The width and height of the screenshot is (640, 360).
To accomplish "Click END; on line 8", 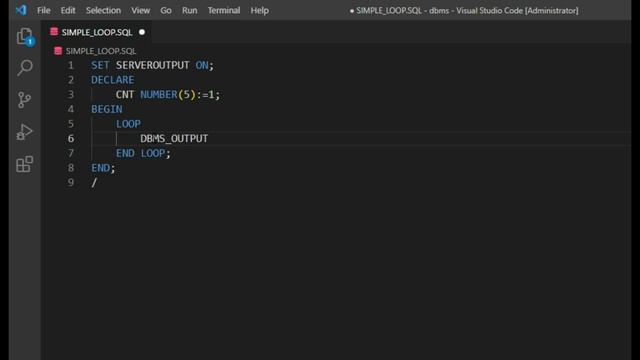I will coord(103,168).
